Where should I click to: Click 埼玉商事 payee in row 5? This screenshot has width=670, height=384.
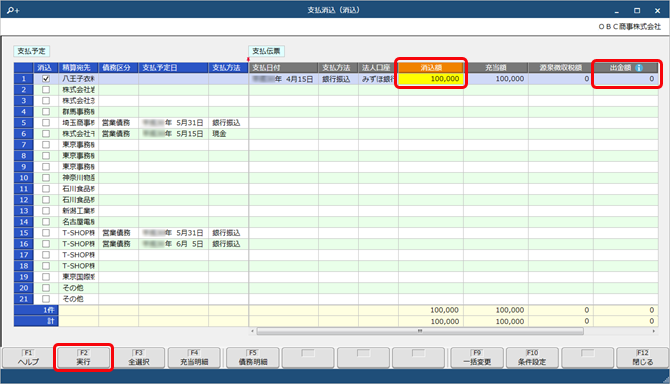78,123
